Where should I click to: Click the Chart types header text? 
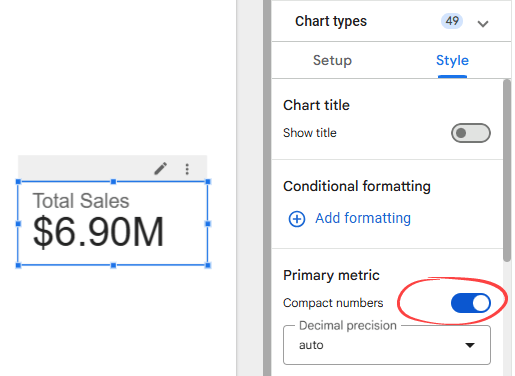pos(331,21)
